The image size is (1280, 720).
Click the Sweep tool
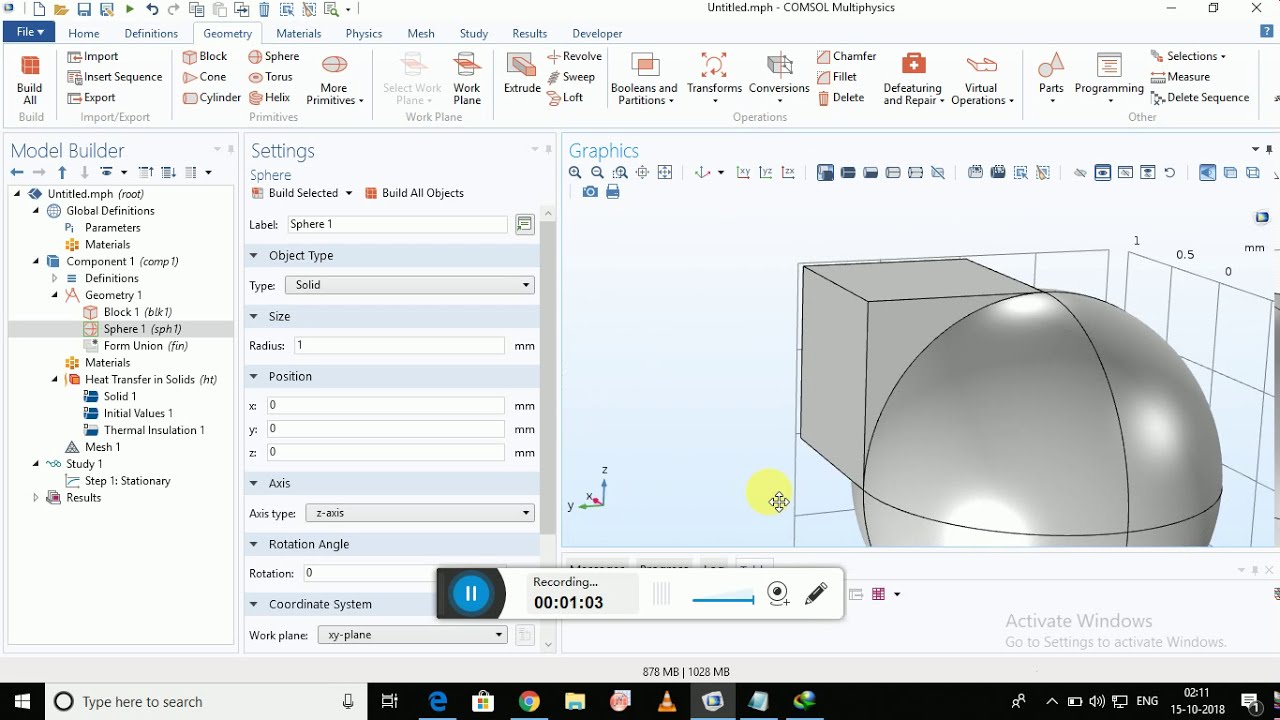[572, 77]
